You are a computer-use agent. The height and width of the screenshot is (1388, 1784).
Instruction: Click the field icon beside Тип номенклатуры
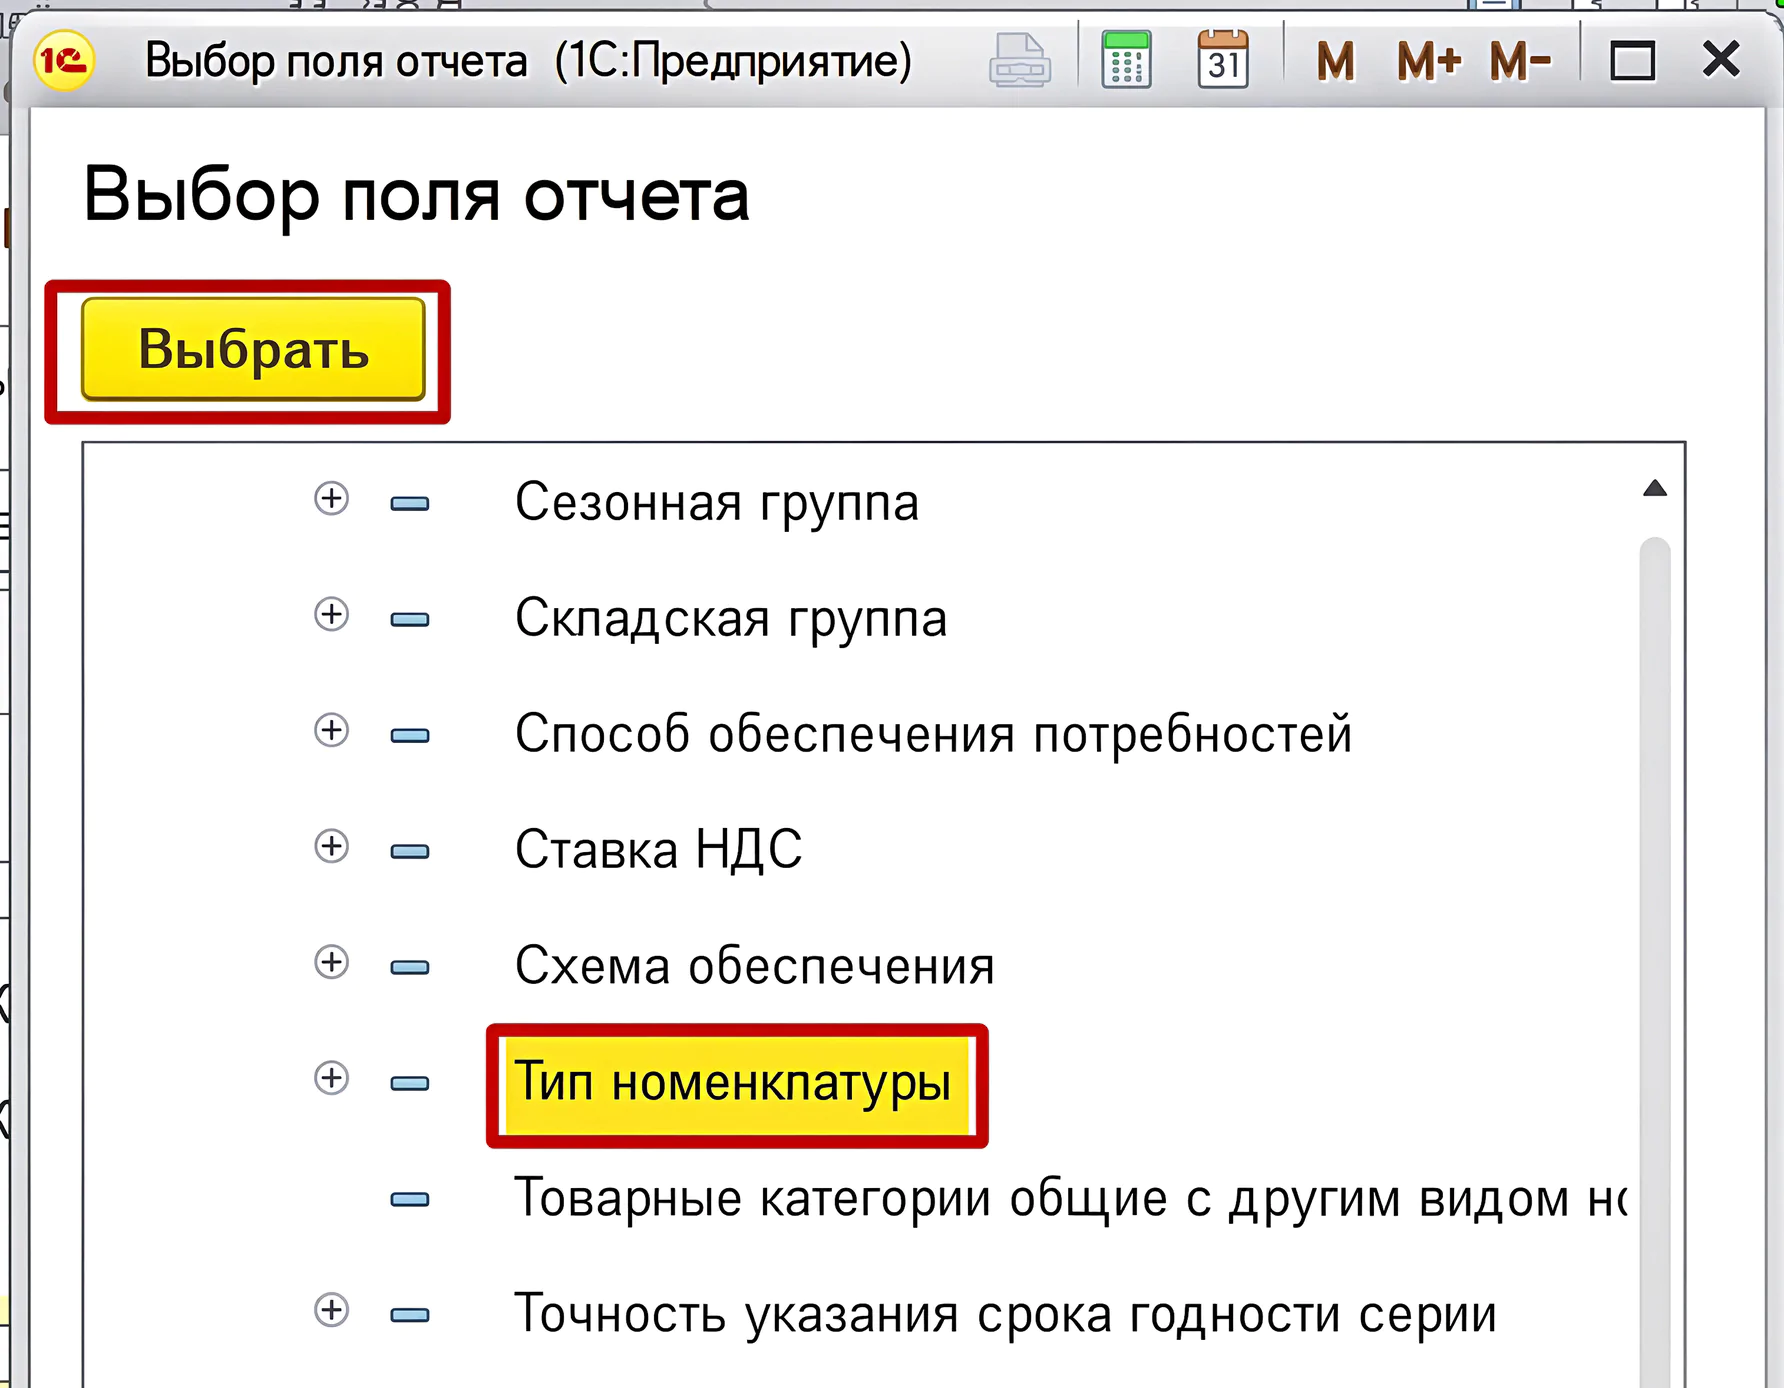point(410,1083)
